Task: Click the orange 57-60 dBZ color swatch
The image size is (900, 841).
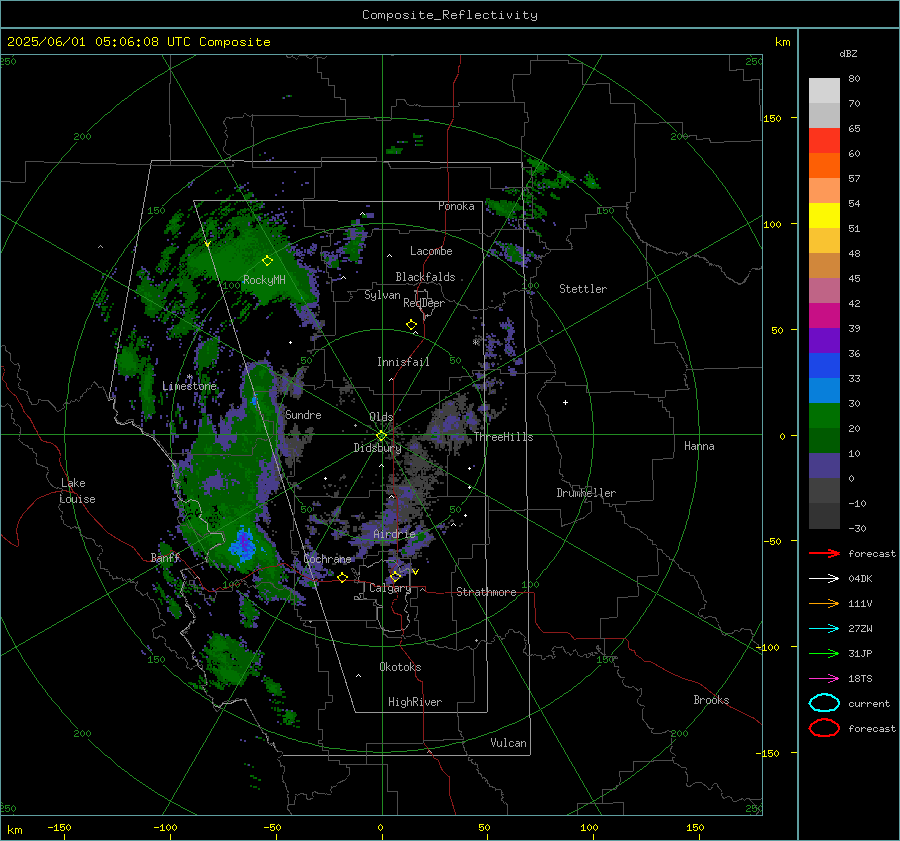Action: pyautogui.click(x=824, y=166)
